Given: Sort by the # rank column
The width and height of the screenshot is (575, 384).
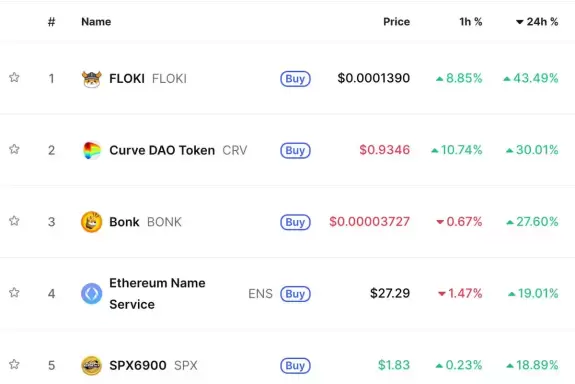Looking at the screenshot, I should click(51, 22).
